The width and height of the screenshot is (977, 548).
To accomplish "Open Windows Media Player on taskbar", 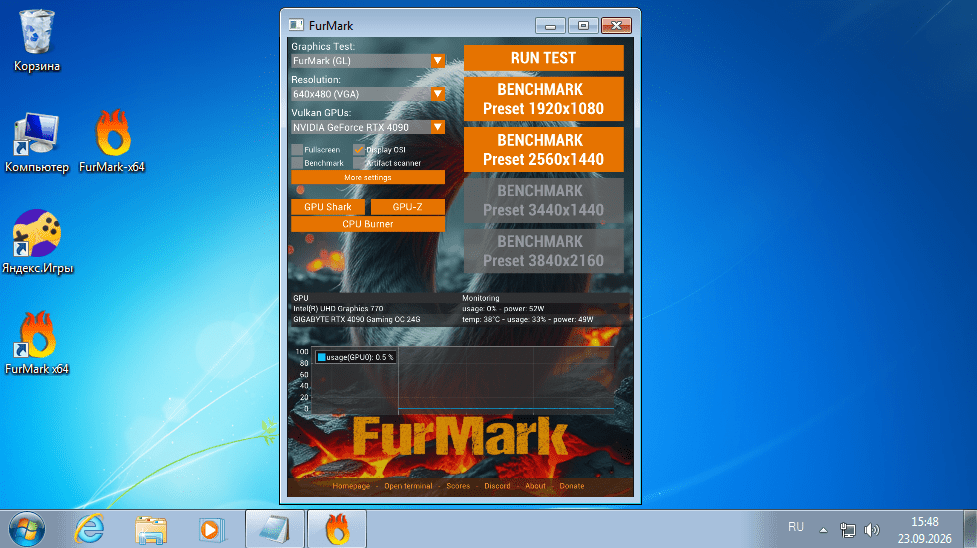I will tap(211, 530).
